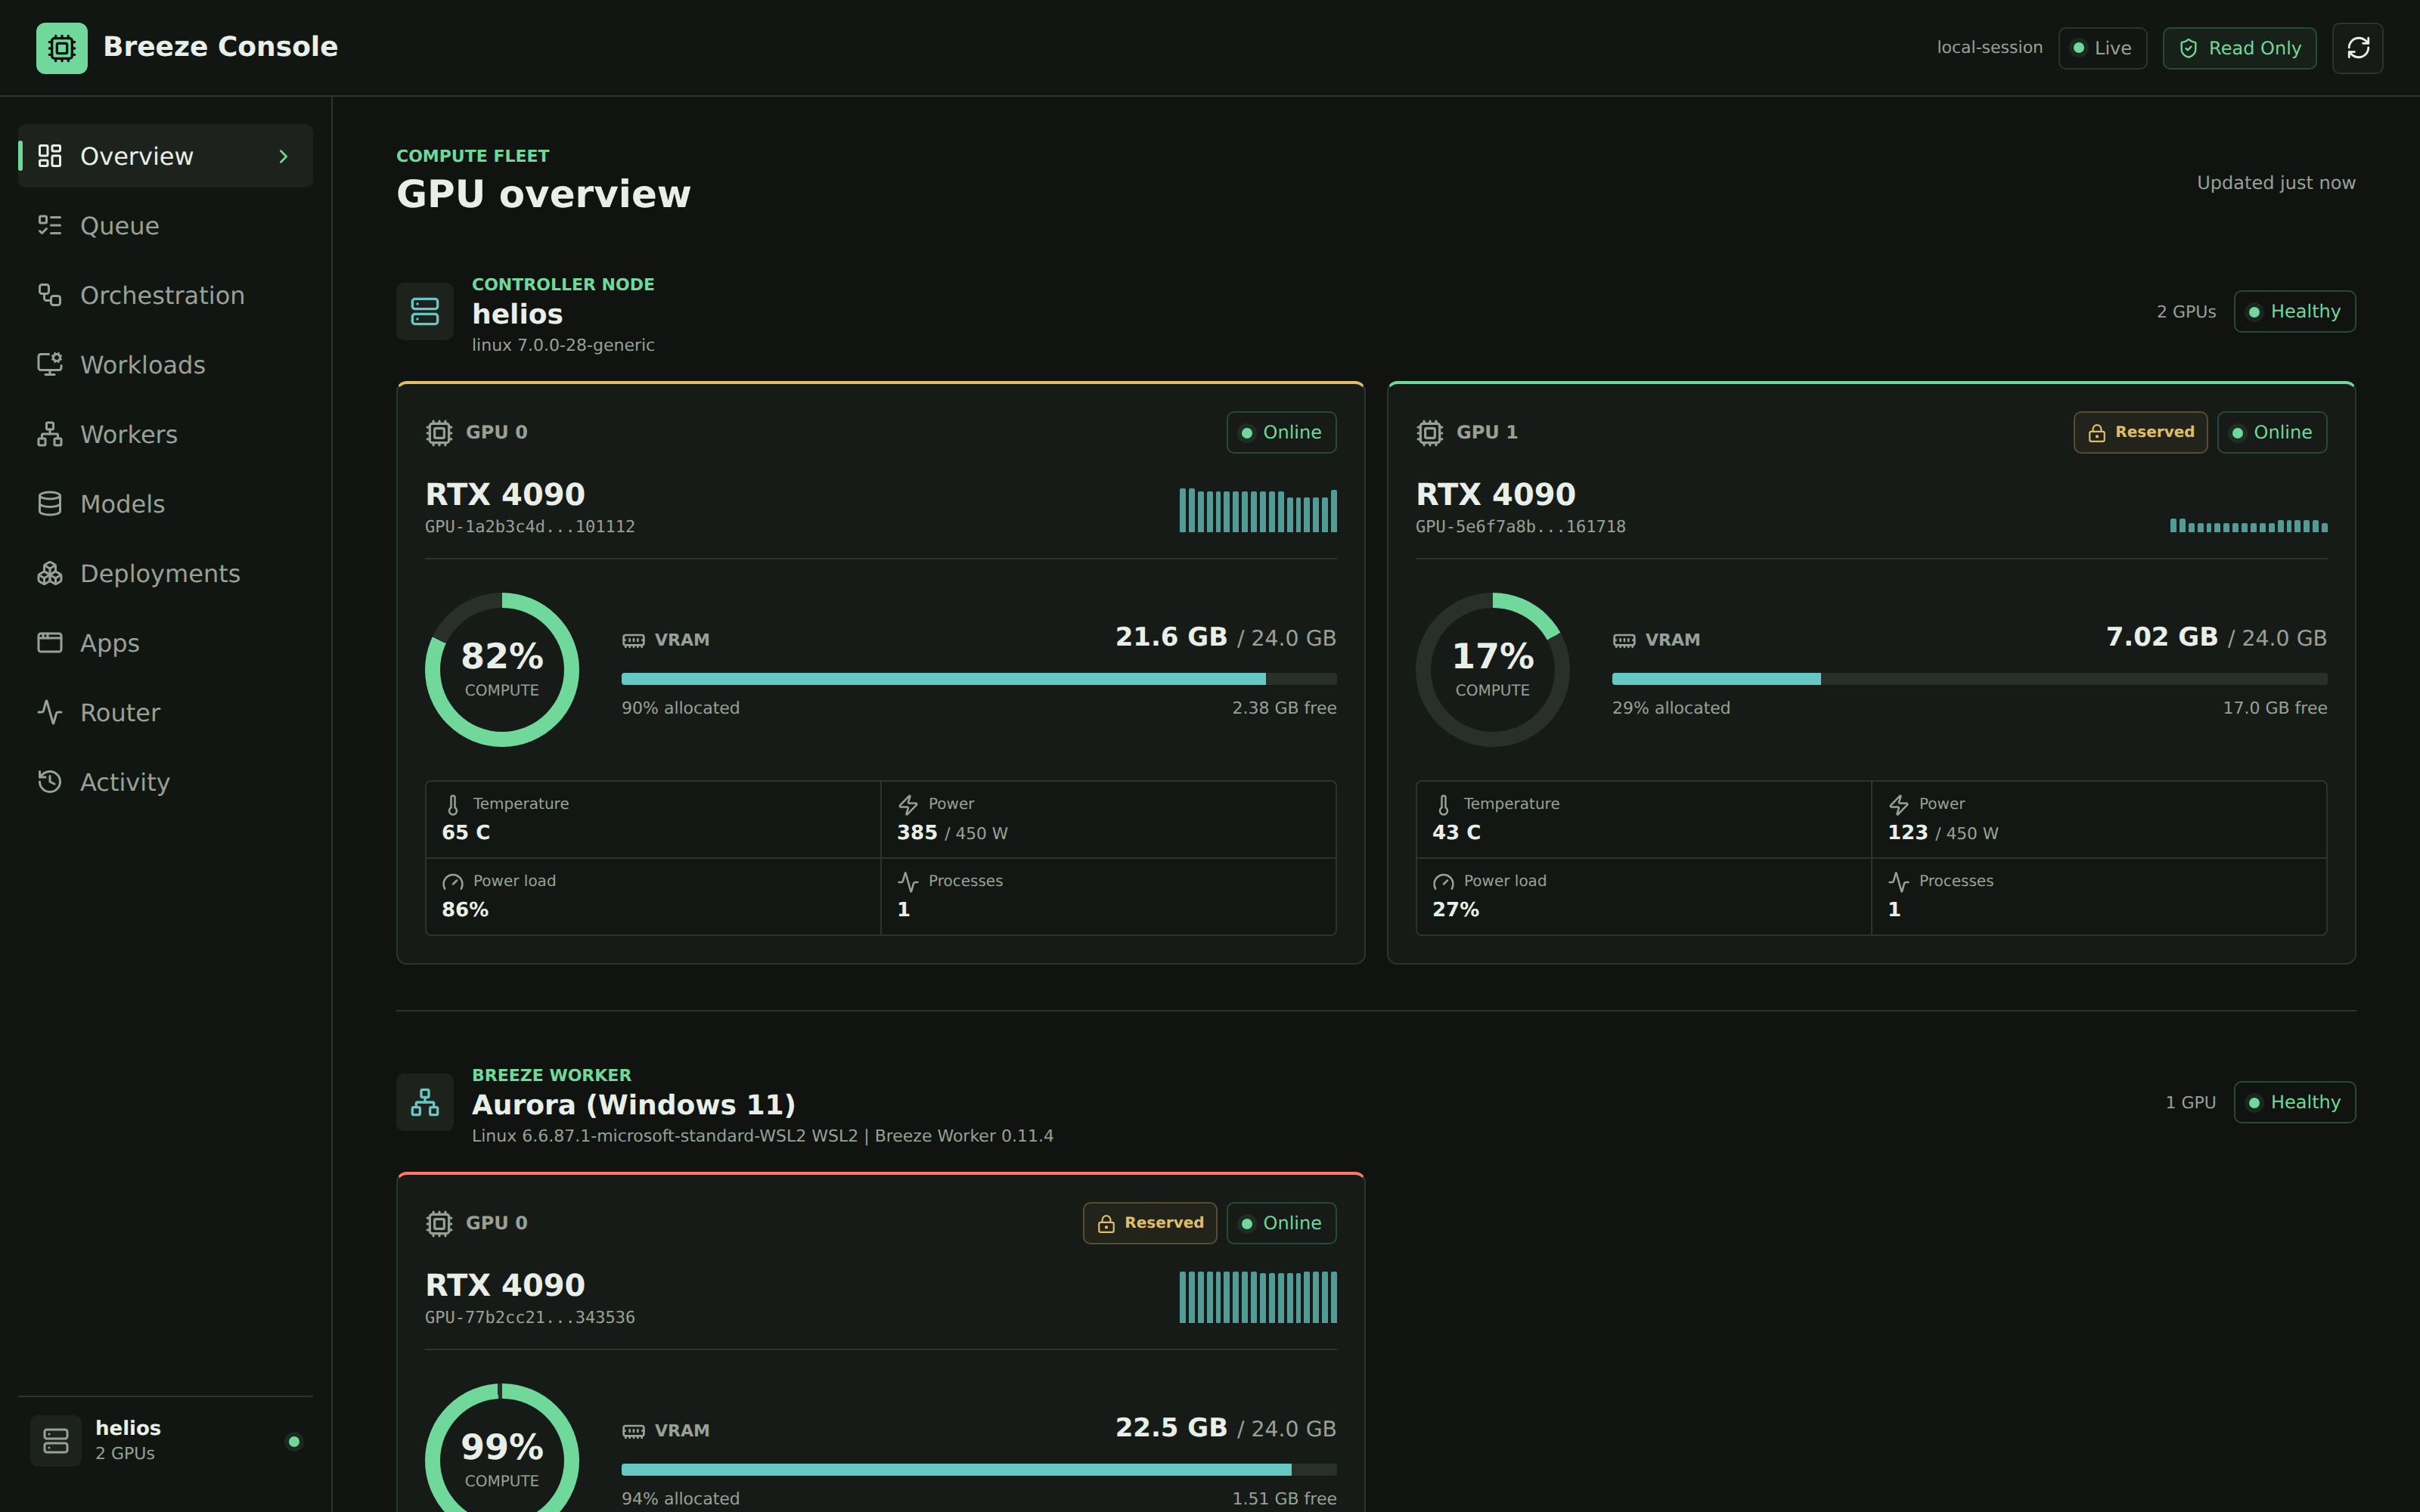Click the refresh icon button in the header
This screenshot has width=2420, height=1512.
point(2357,48)
